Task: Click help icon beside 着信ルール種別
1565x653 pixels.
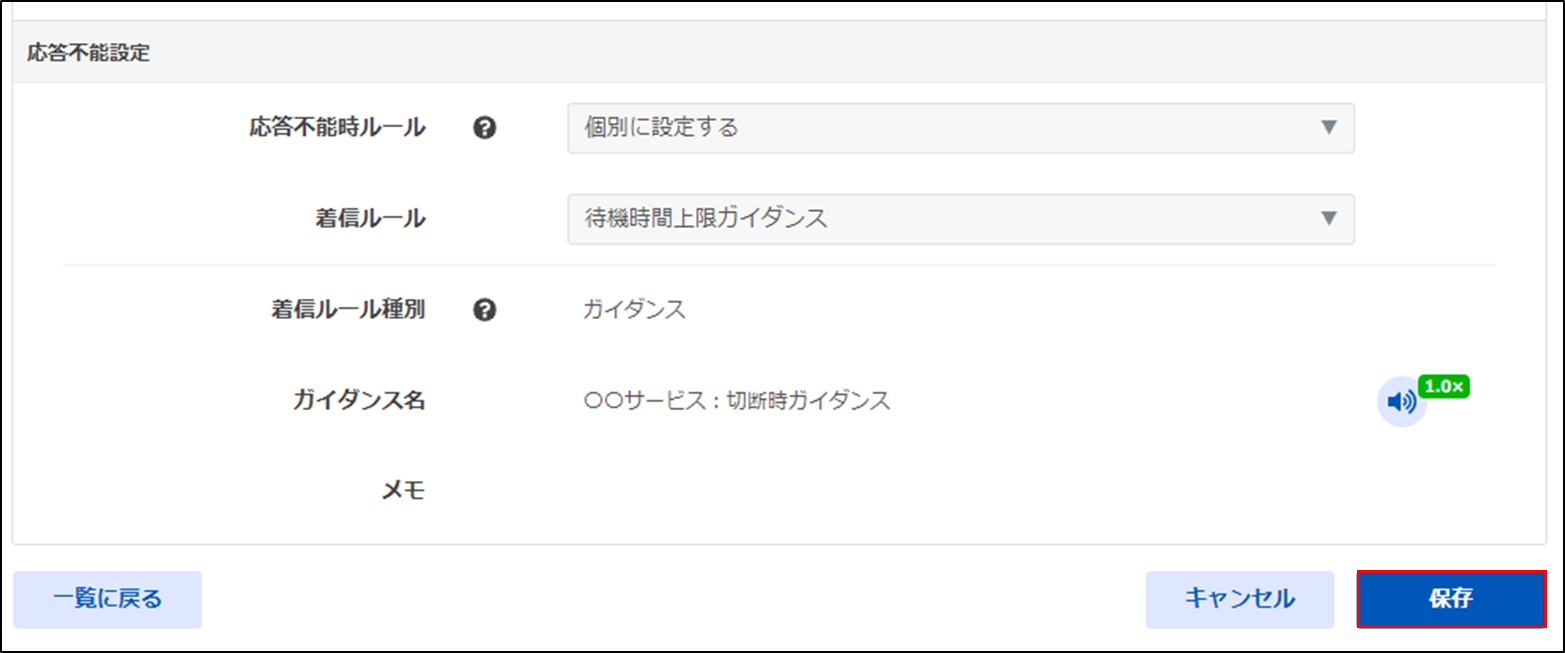Action: click(485, 311)
